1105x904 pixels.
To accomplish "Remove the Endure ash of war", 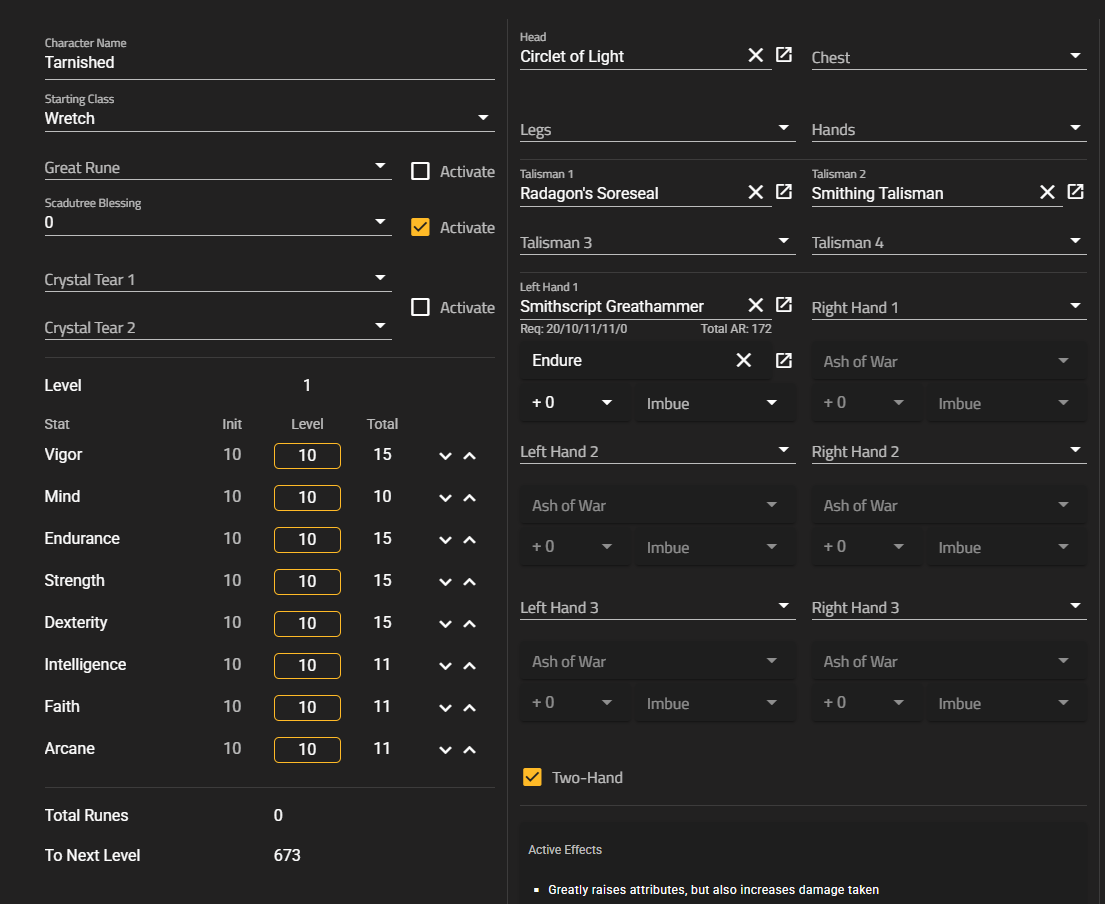I will pos(743,360).
